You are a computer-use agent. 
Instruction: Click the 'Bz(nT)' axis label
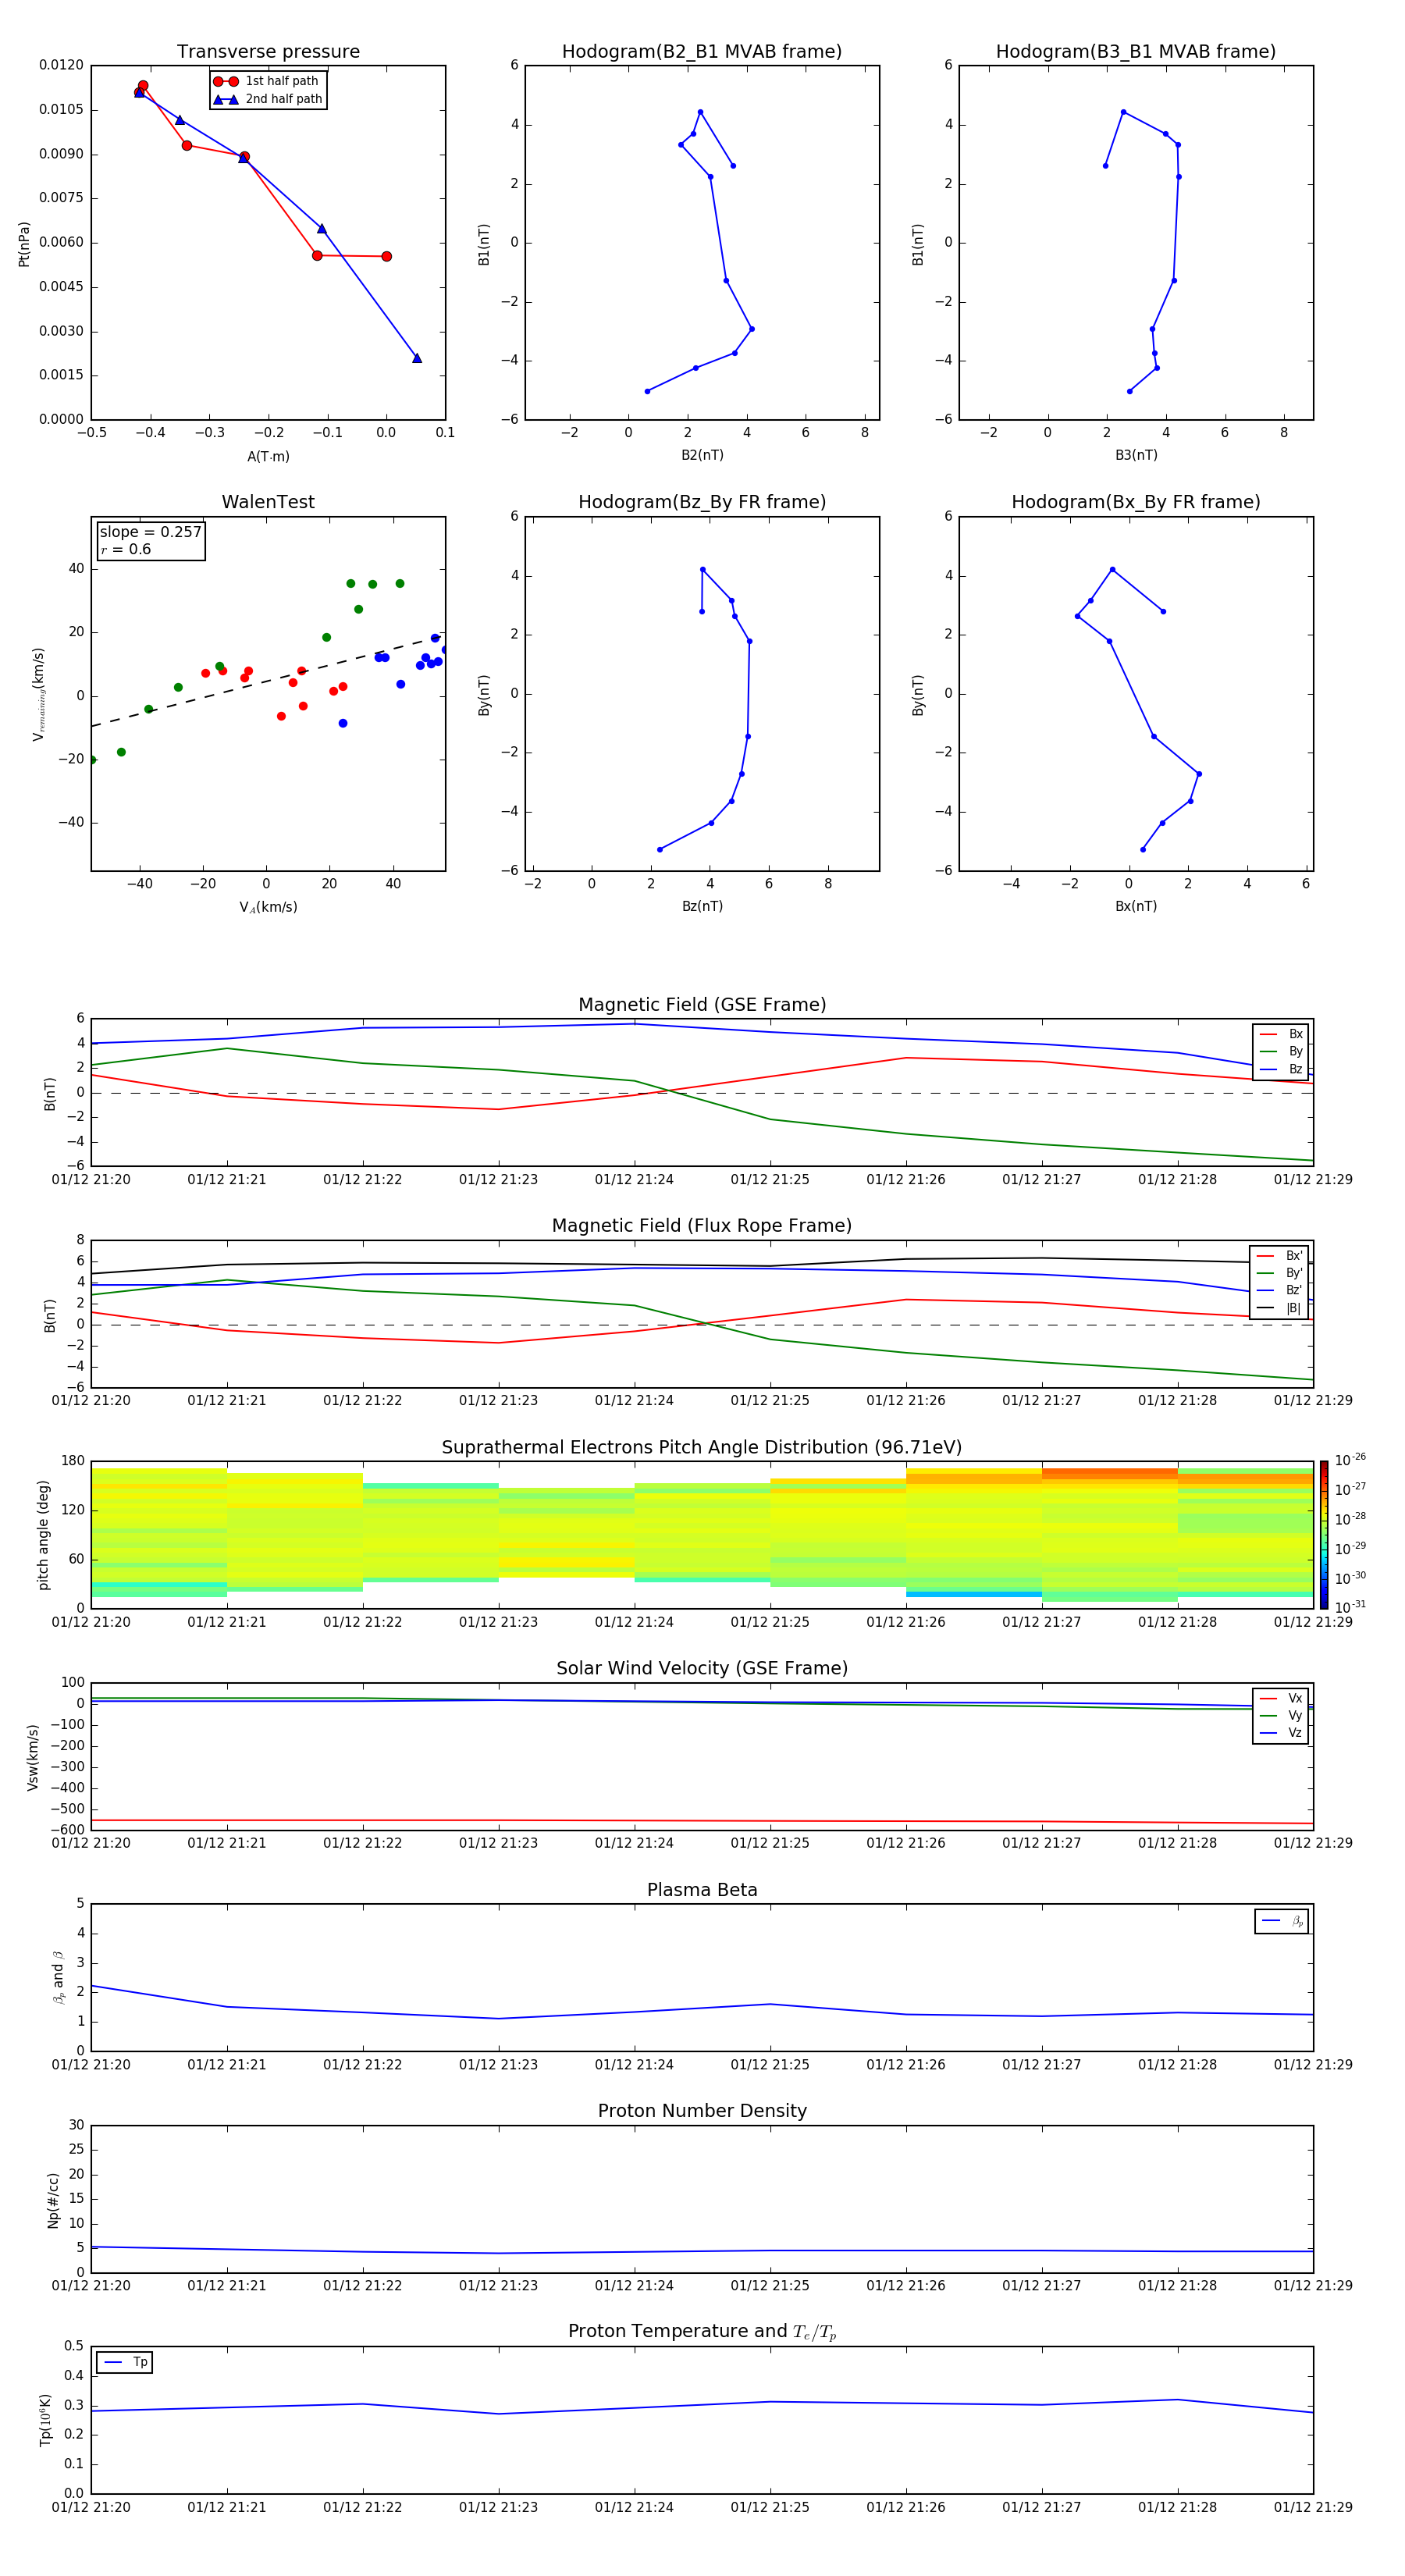702,906
